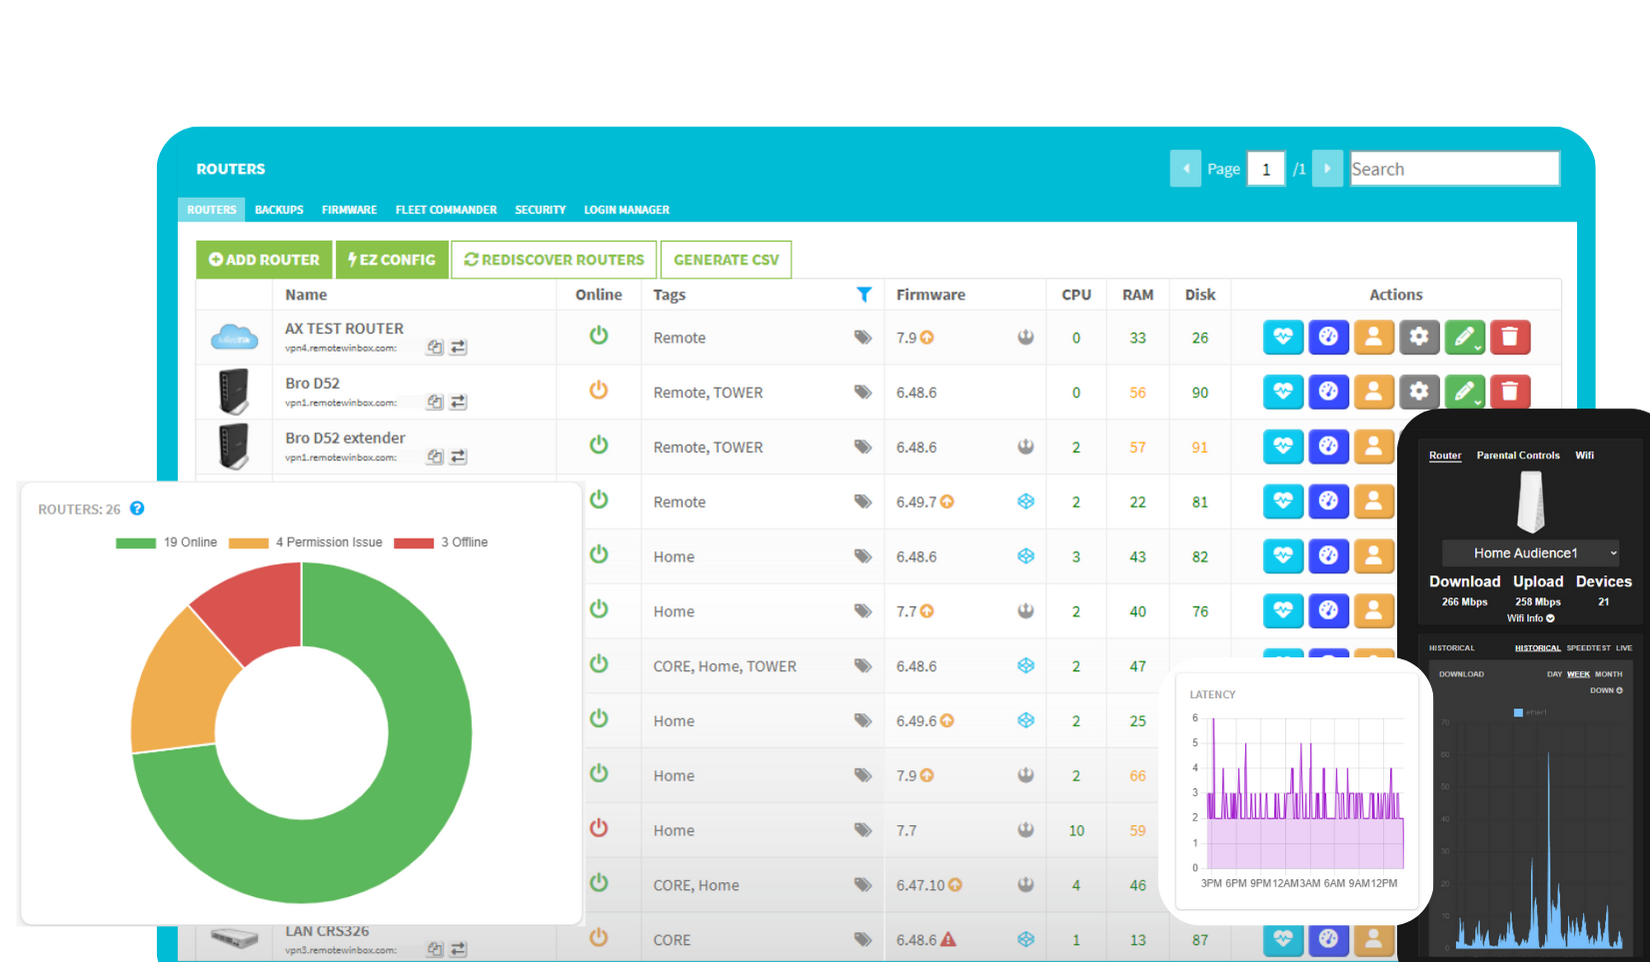Click the Add Router button
Image resolution: width=1650 pixels, height=962 pixels.
[264, 260]
